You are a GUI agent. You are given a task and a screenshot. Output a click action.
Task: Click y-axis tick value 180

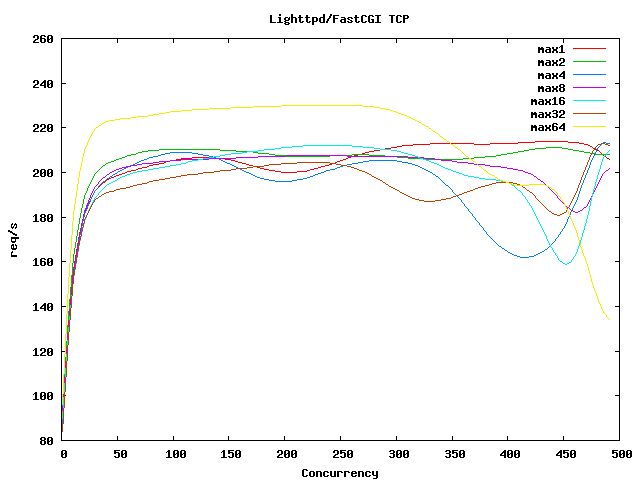pyautogui.click(x=43, y=218)
